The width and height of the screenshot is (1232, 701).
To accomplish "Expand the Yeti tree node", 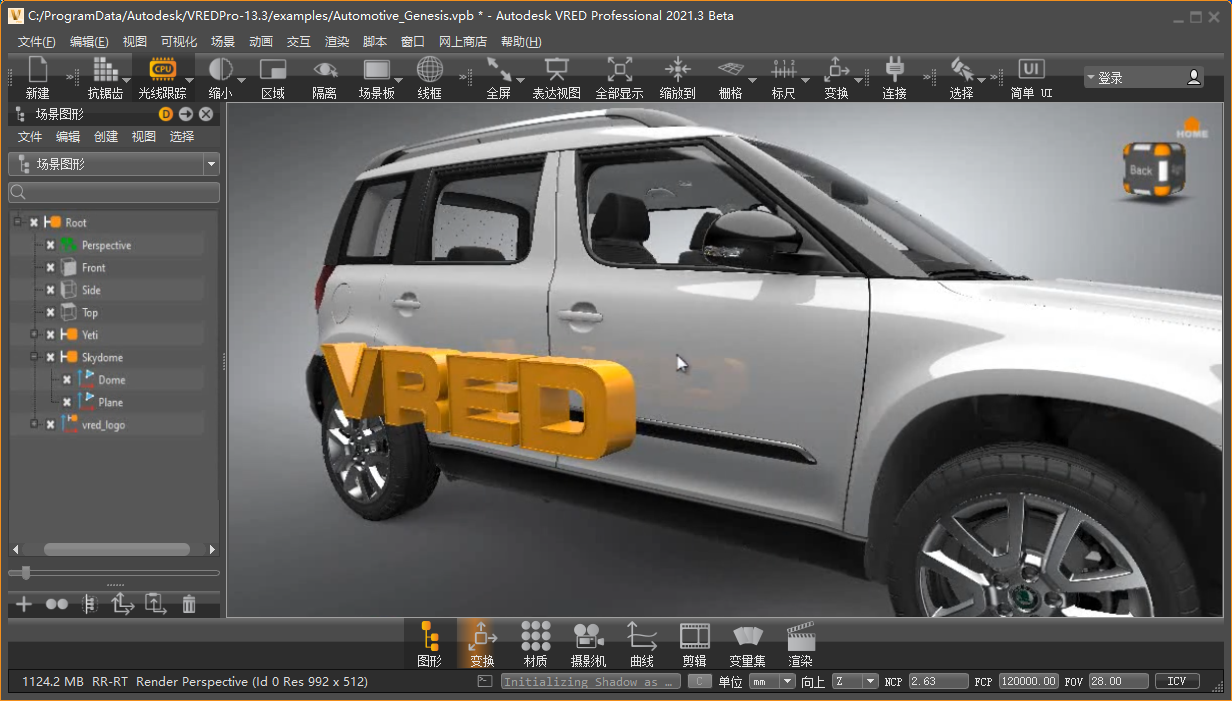I will click(34, 334).
